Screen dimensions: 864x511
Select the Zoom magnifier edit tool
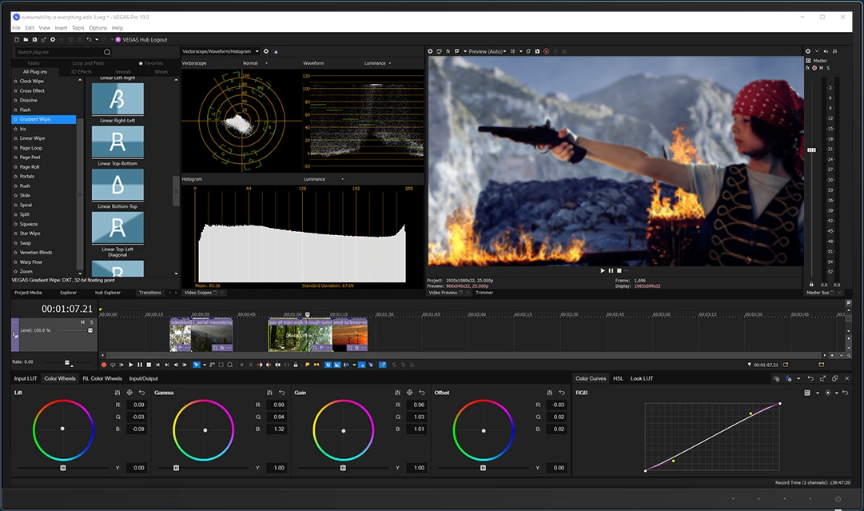(x=230, y=365)
